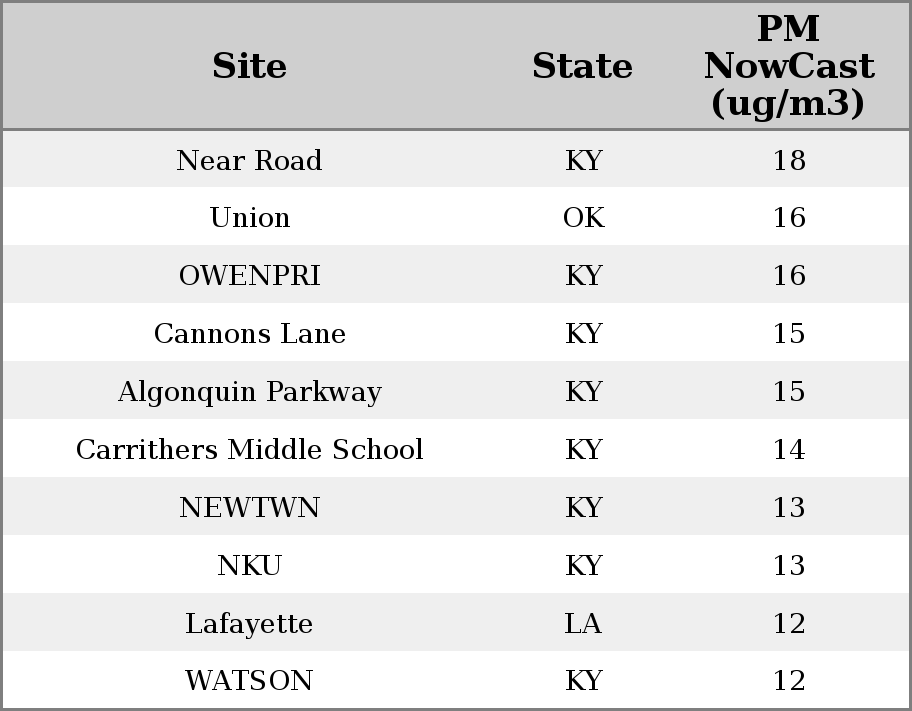Screen dimensions: 912x711
Task: Select the KY state cell for WATSON
Action: 583,681
